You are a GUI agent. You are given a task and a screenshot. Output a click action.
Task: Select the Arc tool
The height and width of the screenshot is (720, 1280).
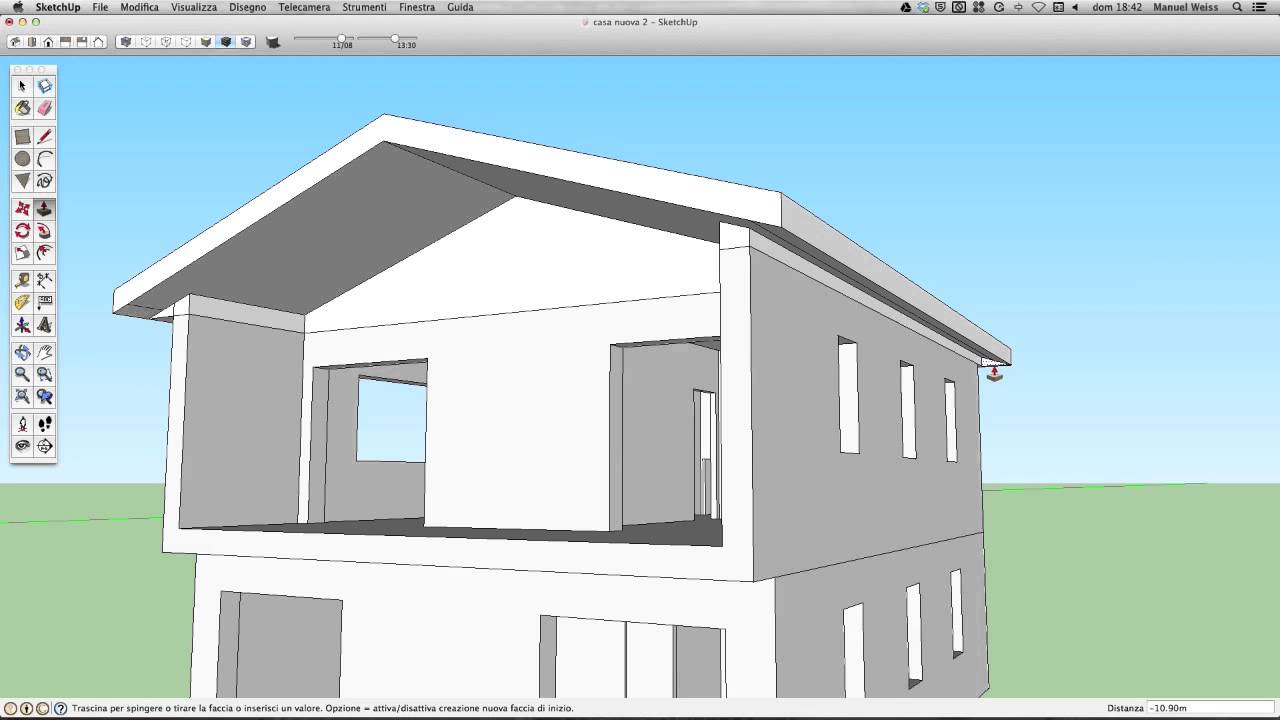pyautogui.click(x=45, y=159)
